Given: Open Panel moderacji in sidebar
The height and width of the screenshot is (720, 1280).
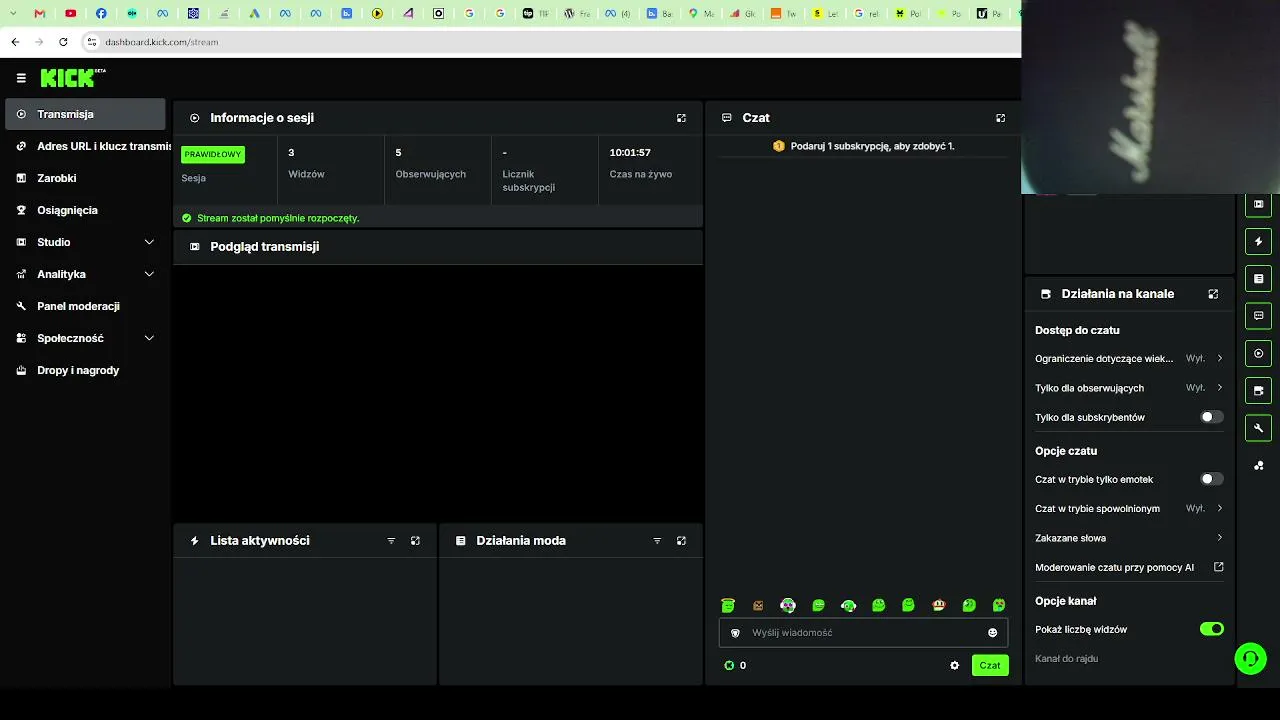Looking at the screenshot, I should pos(85,306).
